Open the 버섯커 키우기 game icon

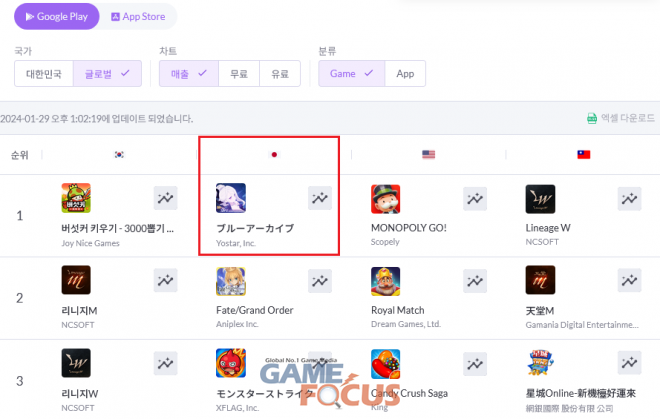[76, 198]
